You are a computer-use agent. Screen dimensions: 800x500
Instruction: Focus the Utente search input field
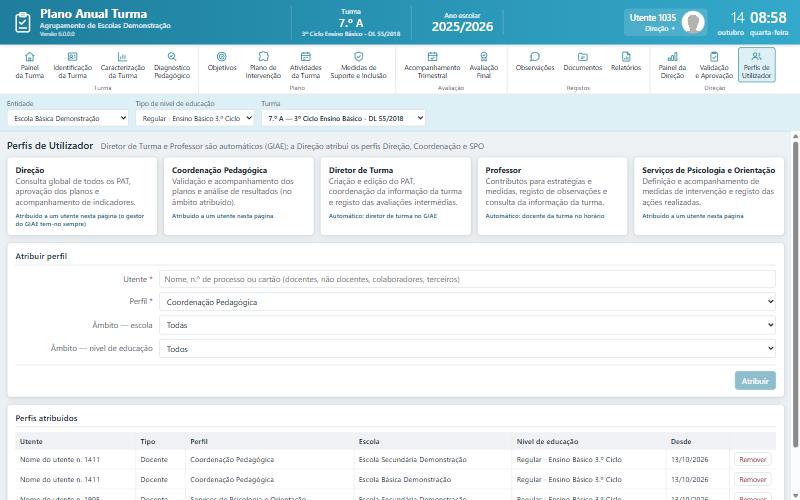click(x=467, y=279)
